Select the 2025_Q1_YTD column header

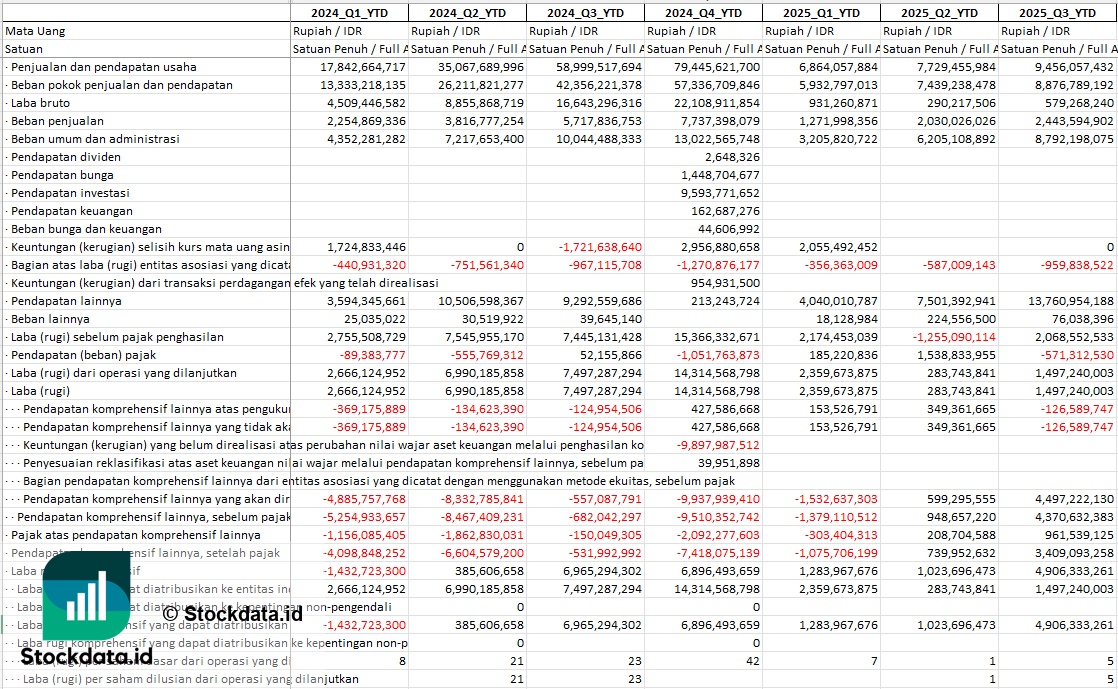click(821, 13)
